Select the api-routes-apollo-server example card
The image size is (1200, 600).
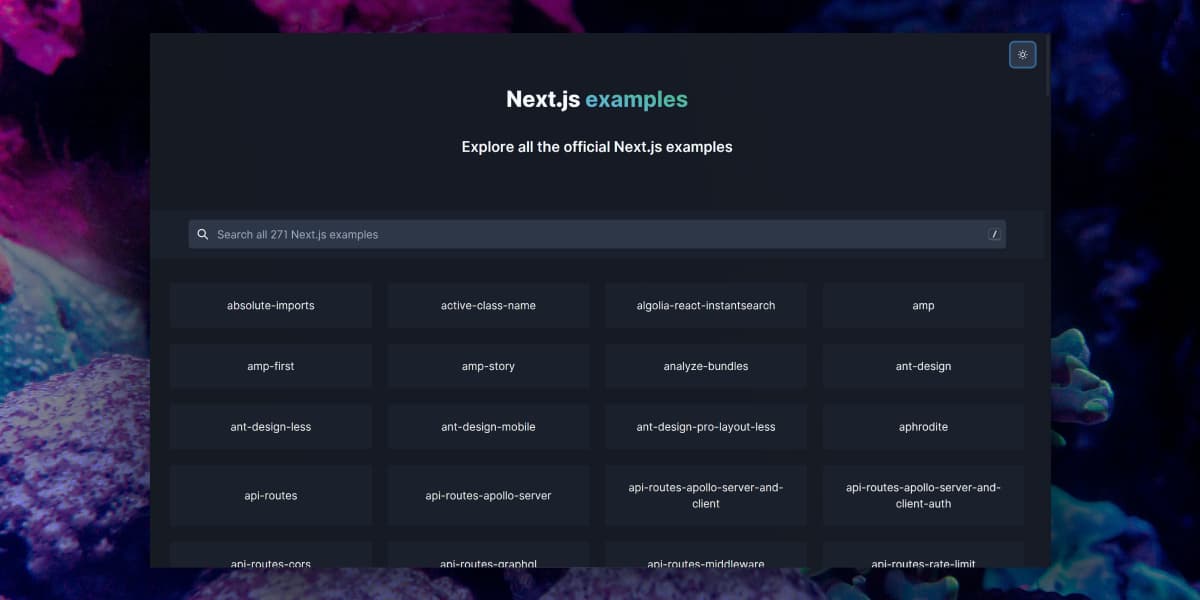[488, 495]
